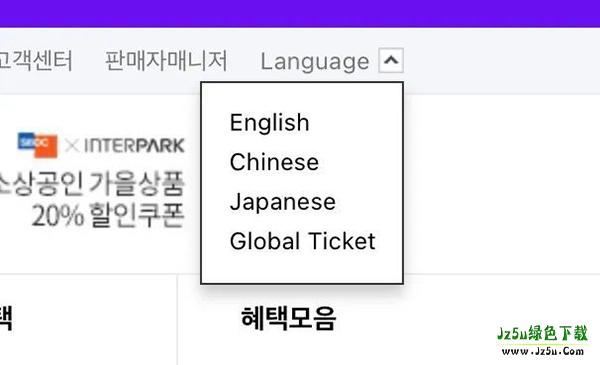
Task: Open 판매자매니저 seller manager link
Action: [166, 60]
